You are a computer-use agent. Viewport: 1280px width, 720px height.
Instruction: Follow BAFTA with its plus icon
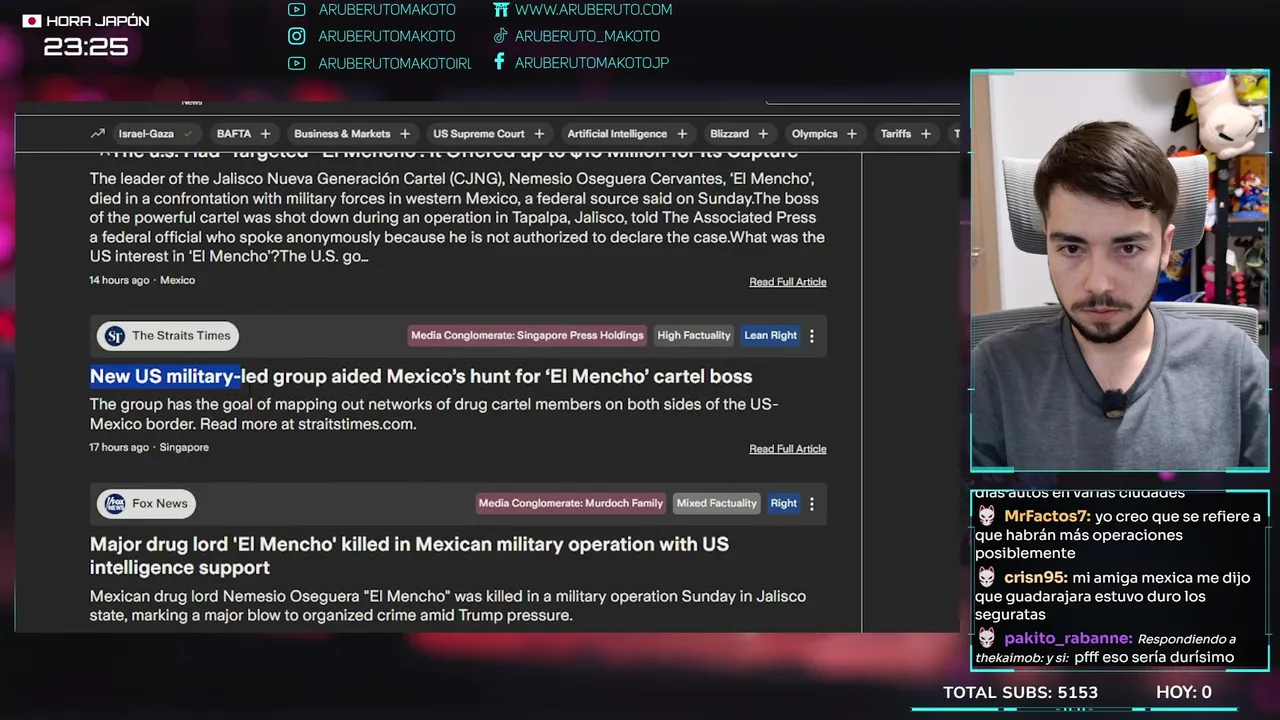[x=266, y=134]
